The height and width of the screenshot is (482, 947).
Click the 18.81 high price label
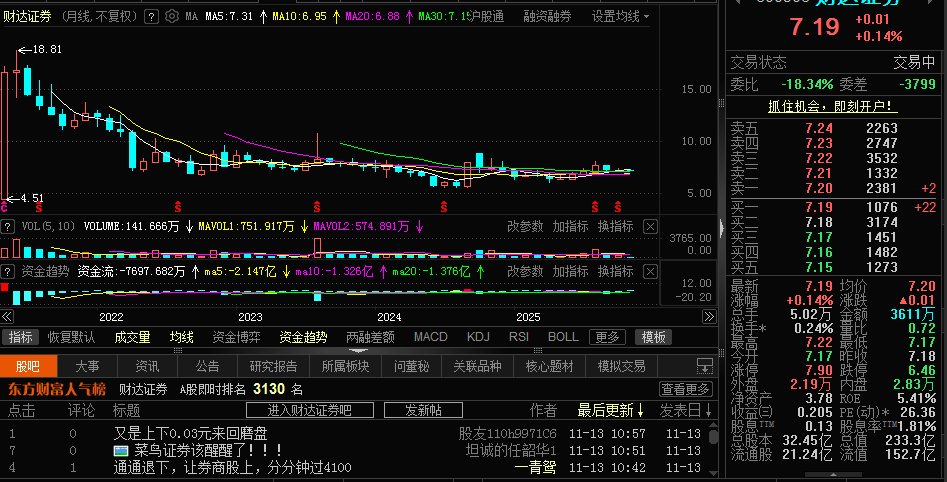click(47, 50)
